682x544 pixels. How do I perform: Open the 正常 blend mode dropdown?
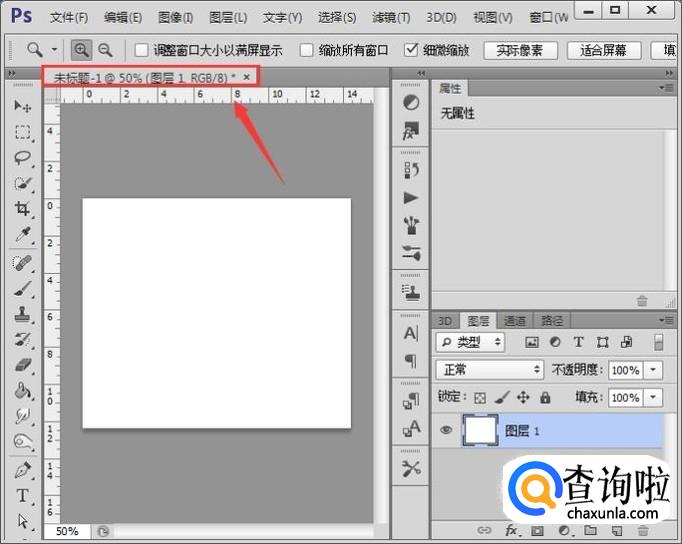(x=490, y=370)
